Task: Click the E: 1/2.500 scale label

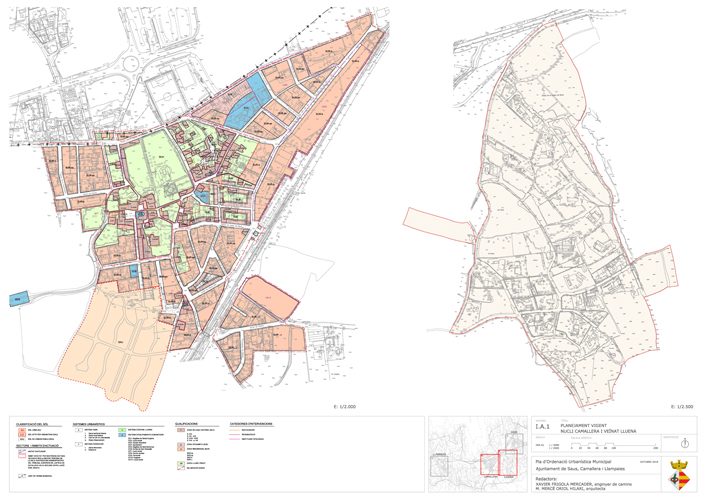Action: pos(681,408)
